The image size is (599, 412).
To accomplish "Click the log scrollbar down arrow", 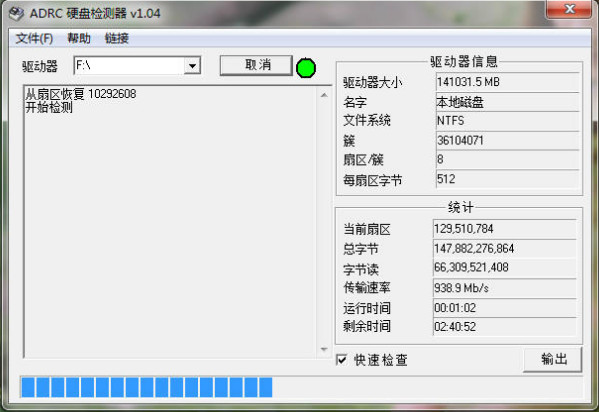I will 324,349.
